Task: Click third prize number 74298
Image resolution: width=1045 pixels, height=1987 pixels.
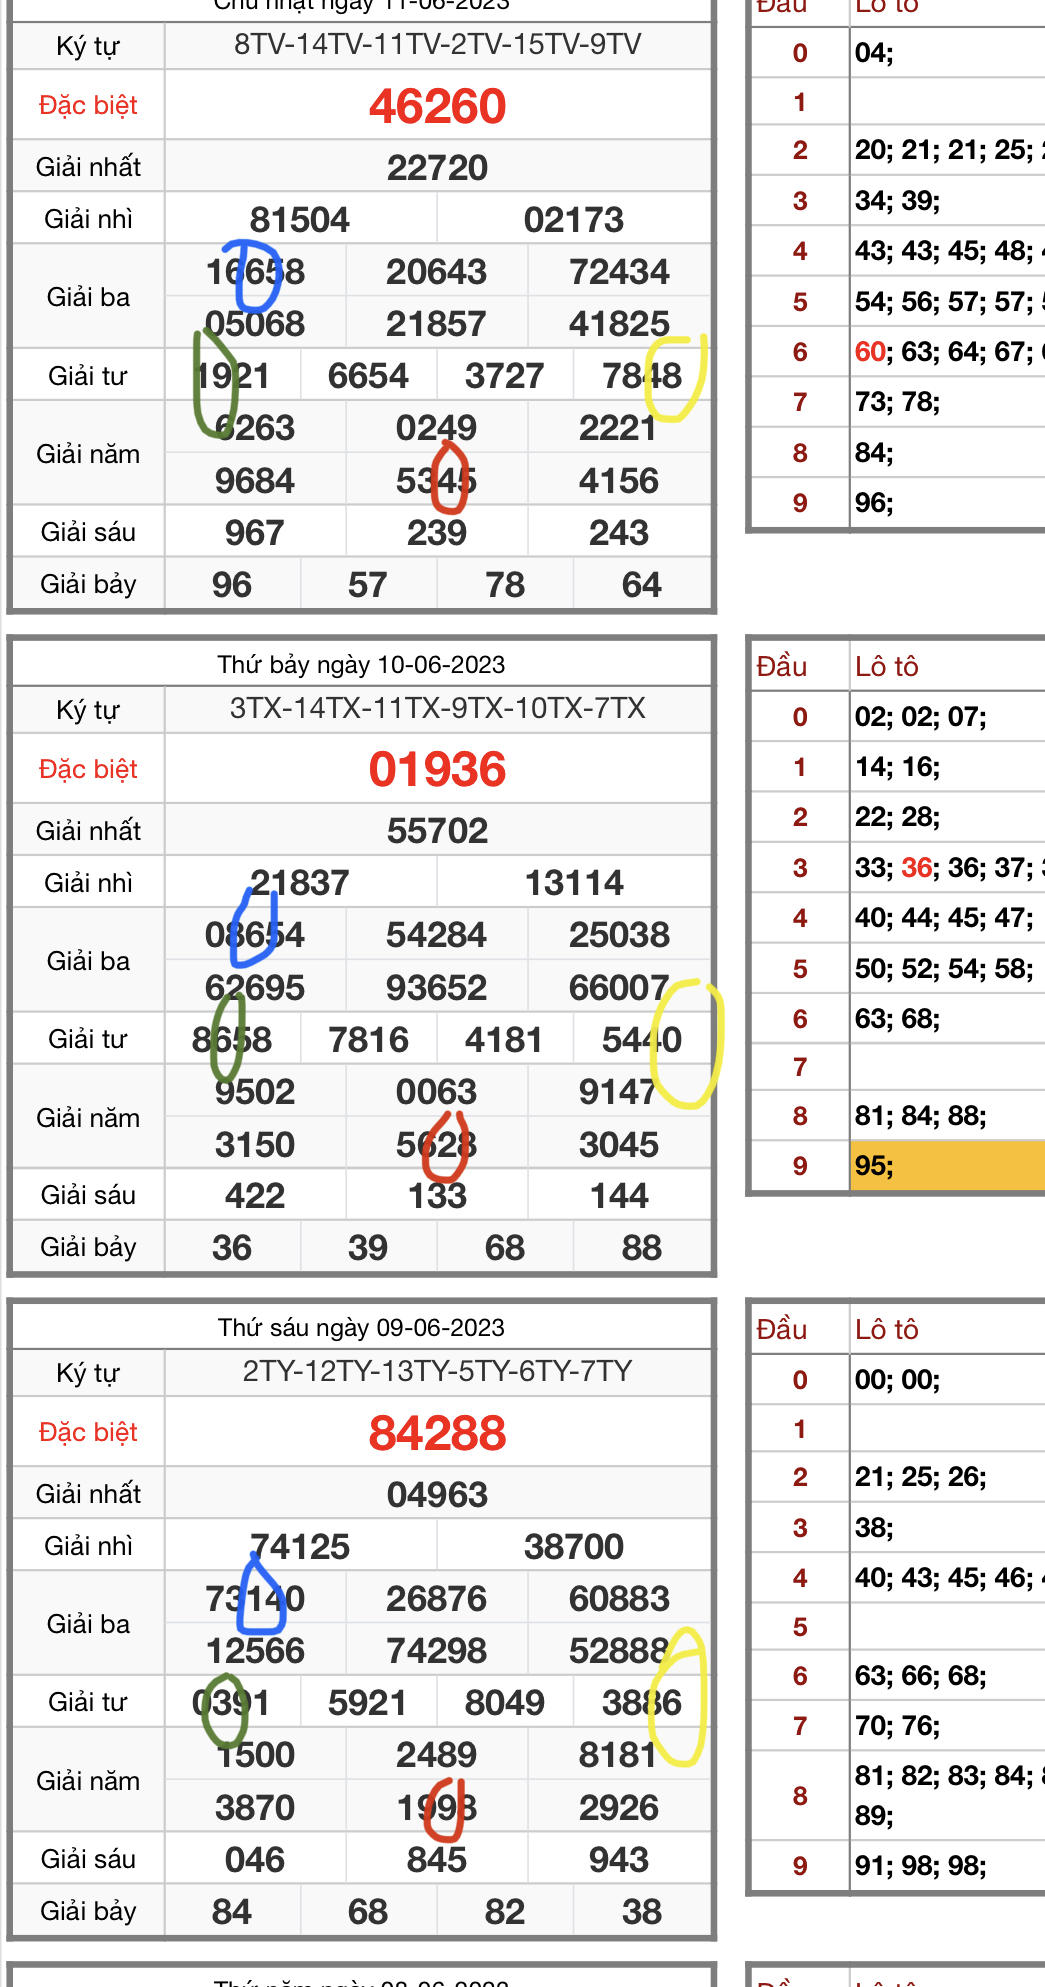Action: point(437,1650)
